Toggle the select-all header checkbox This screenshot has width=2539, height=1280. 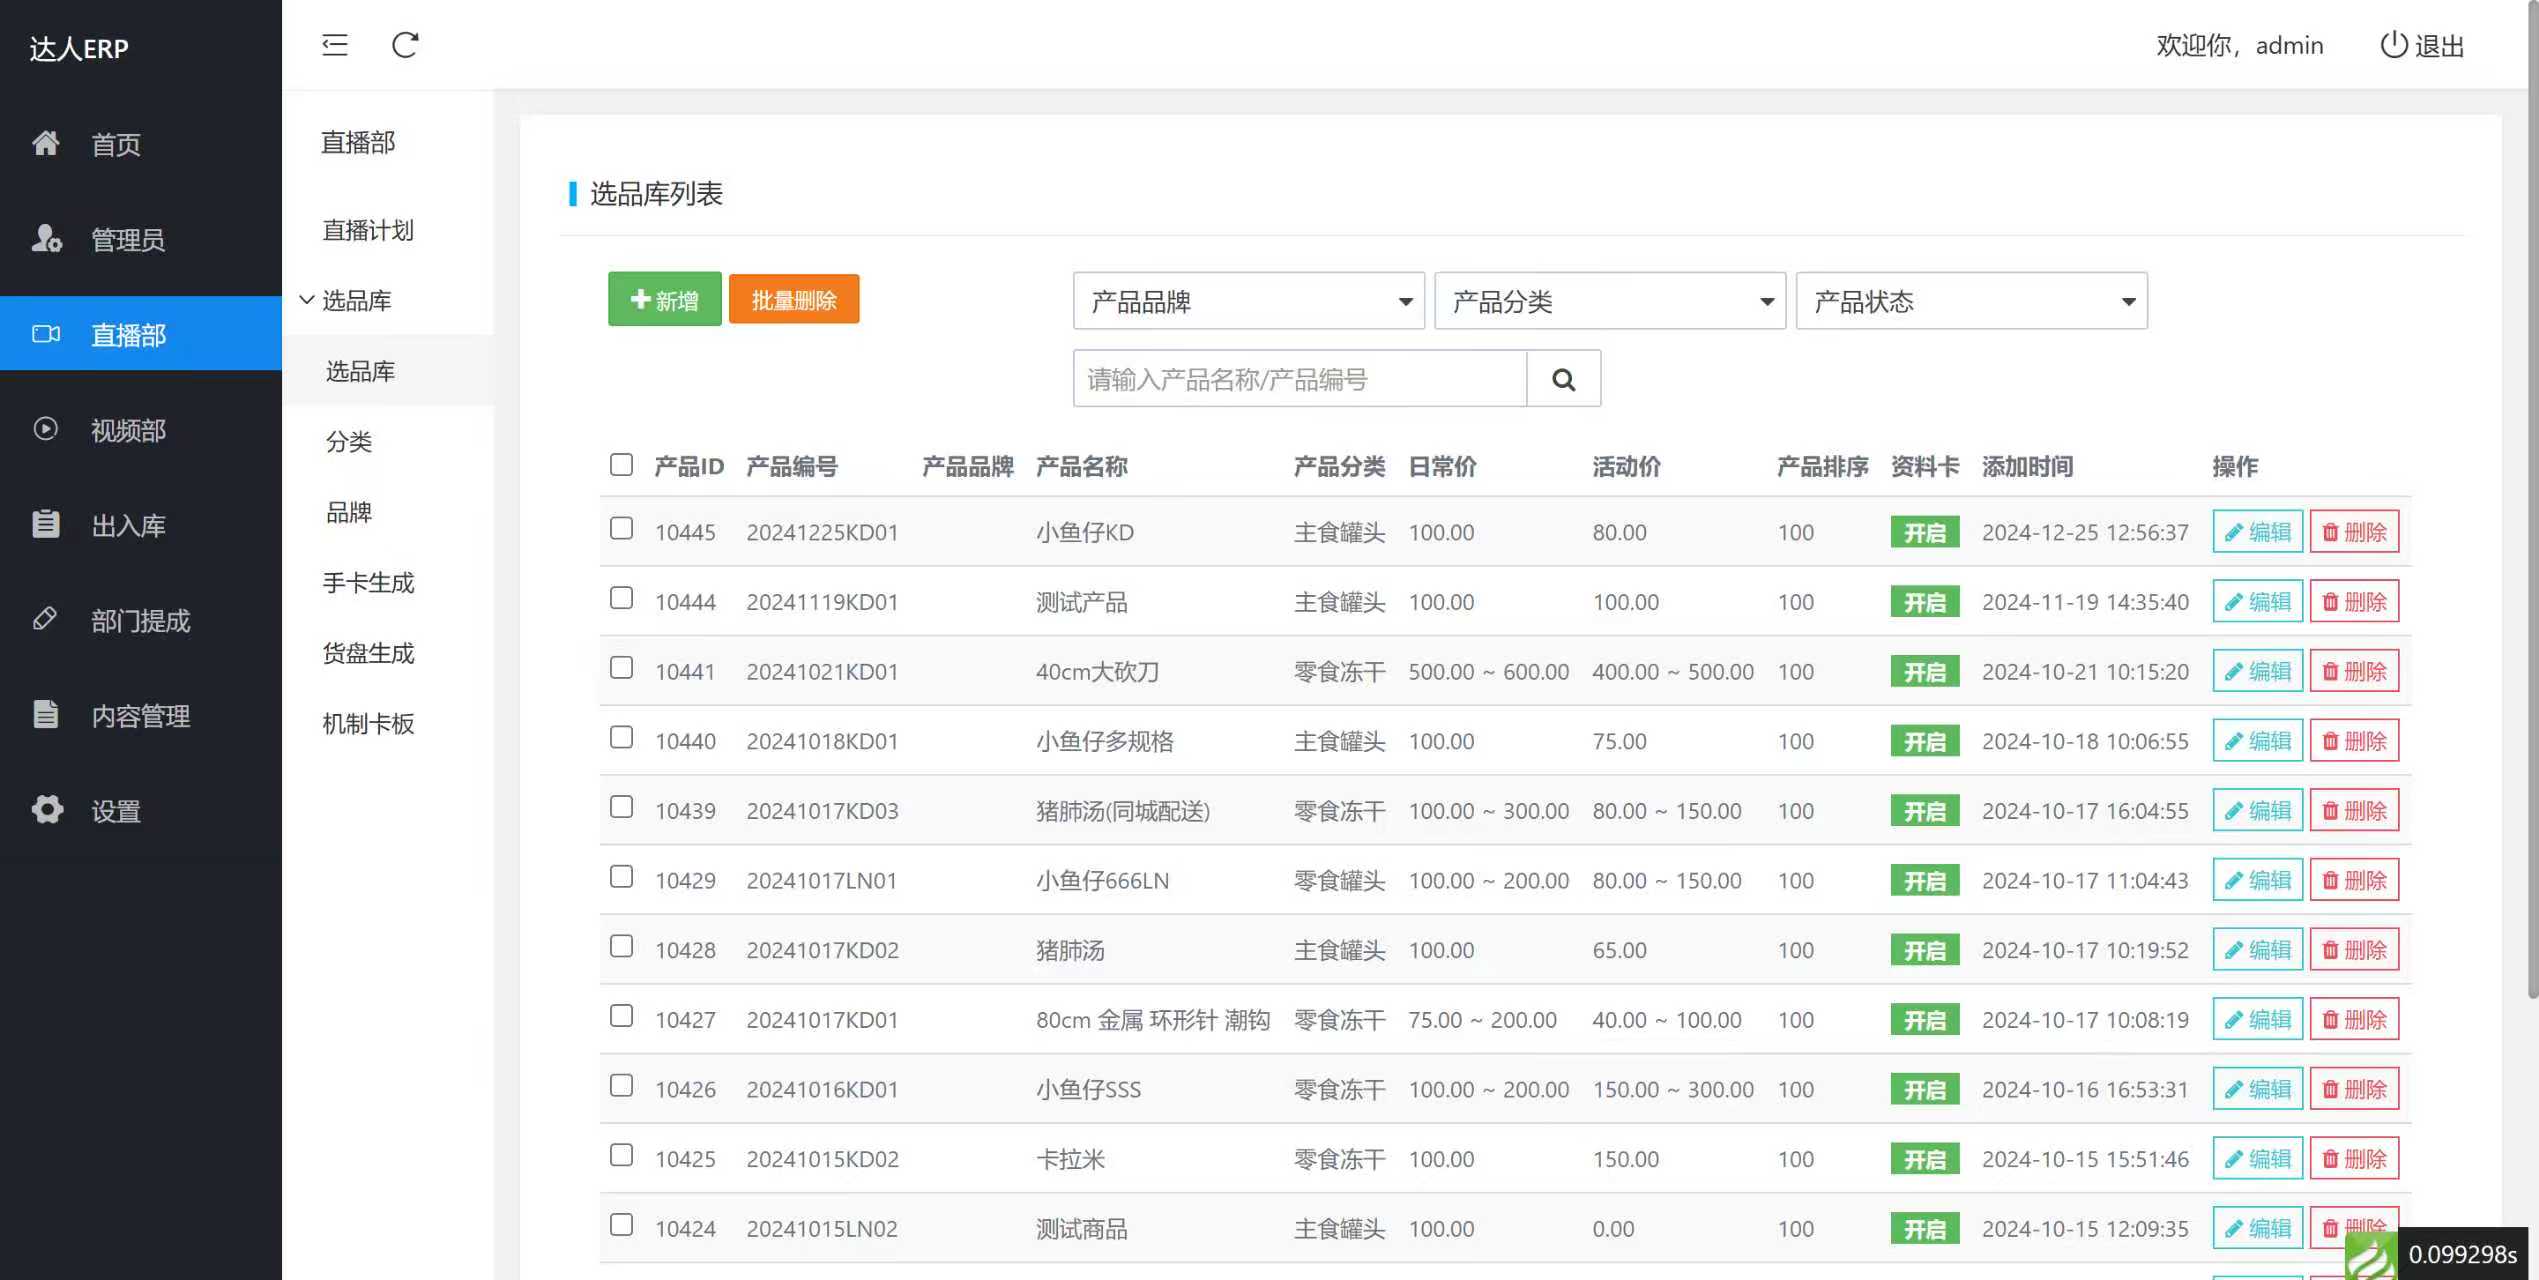click(621, 465)
